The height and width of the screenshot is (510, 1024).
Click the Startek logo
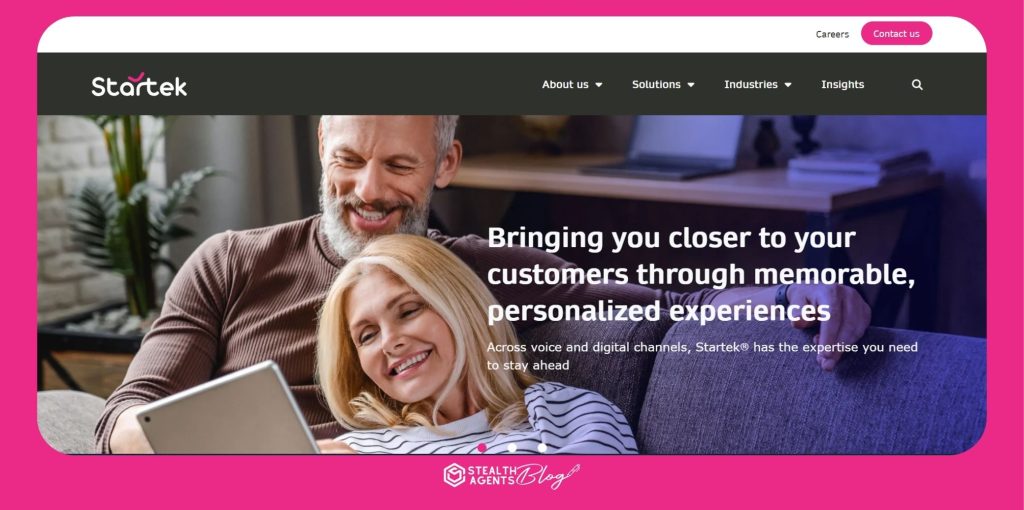click(139, 84)
